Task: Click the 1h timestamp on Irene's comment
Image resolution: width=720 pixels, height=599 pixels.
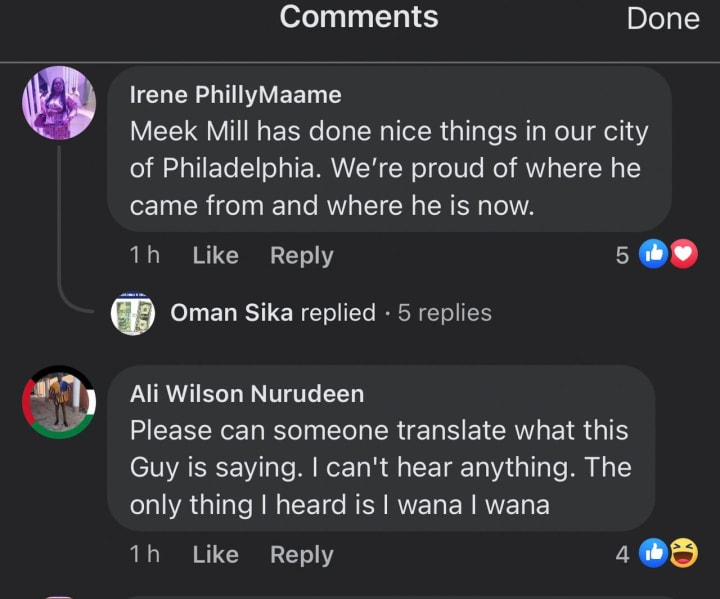Action: pyautogui.click(x=145, y=255)
